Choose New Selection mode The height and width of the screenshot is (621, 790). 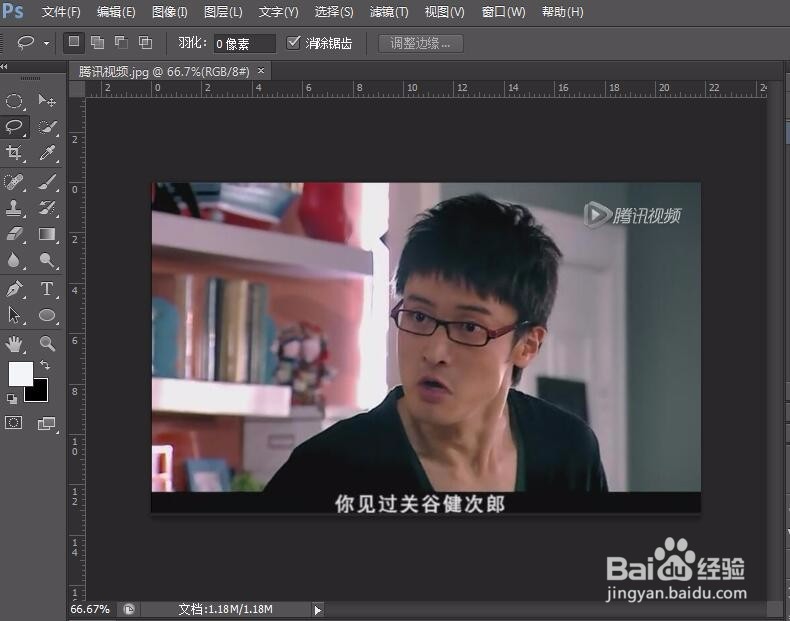click(74, 42)
